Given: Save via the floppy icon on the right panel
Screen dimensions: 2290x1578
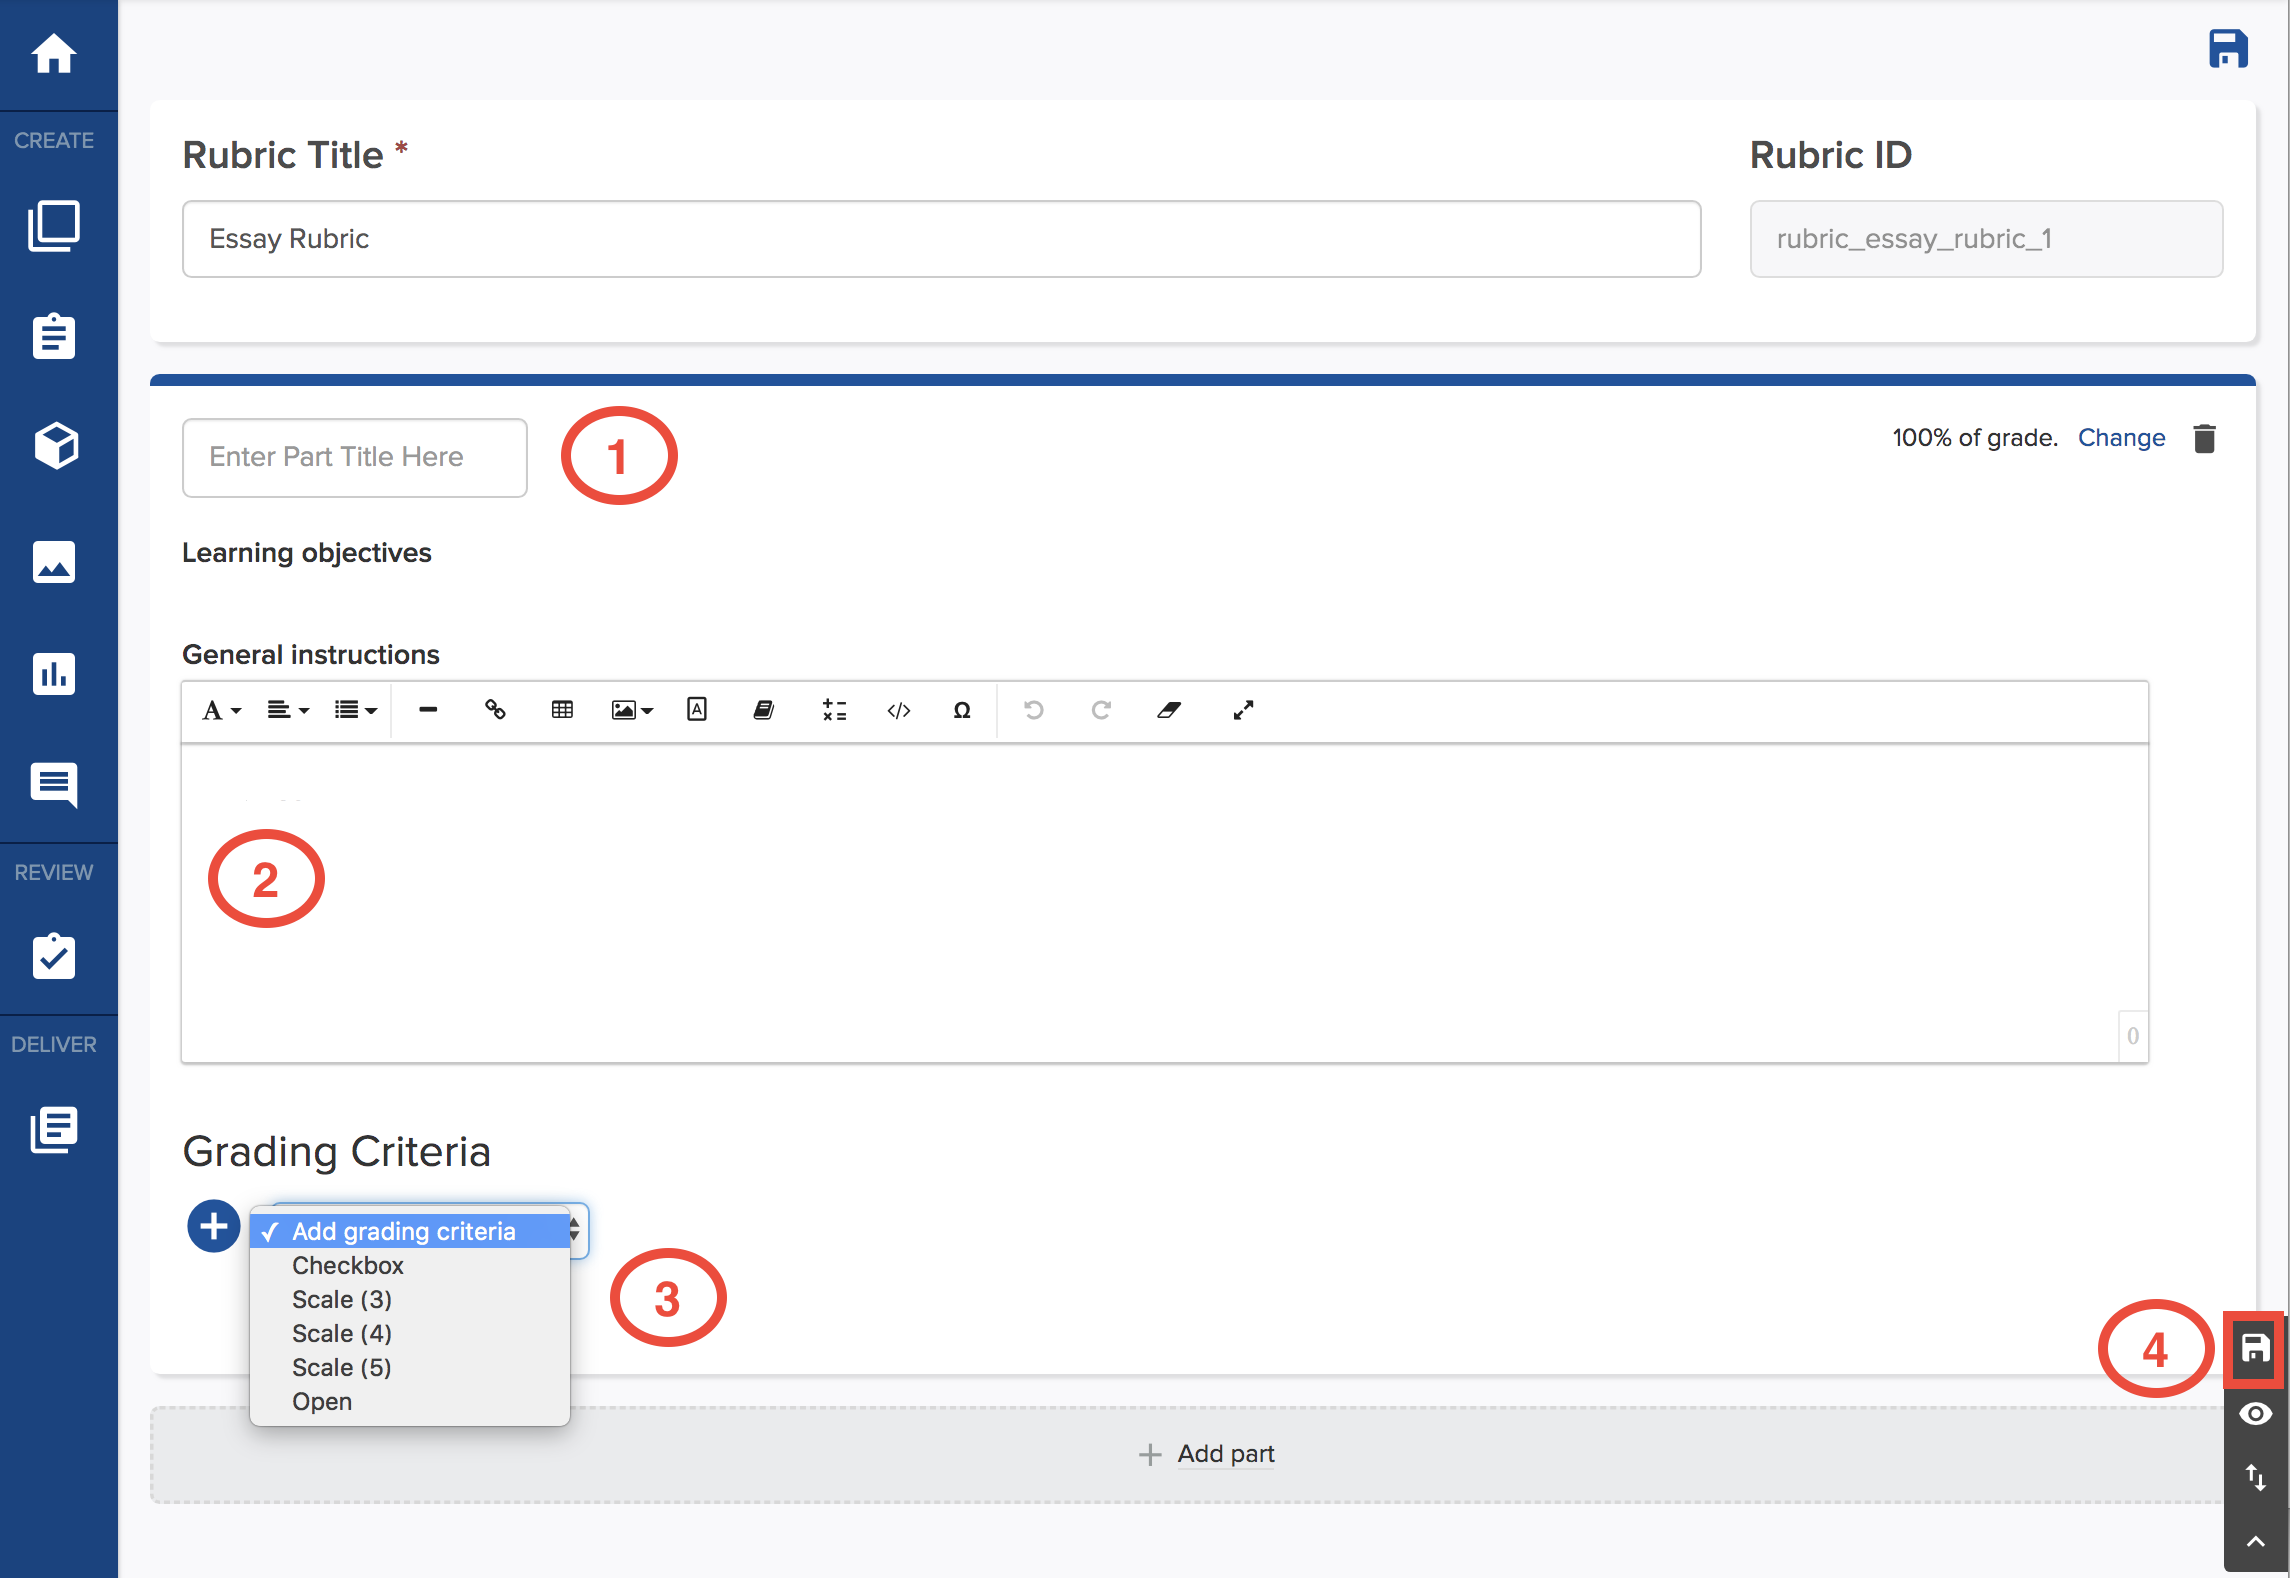Looking at the screenshot, I should [x=2254, y=1349].
